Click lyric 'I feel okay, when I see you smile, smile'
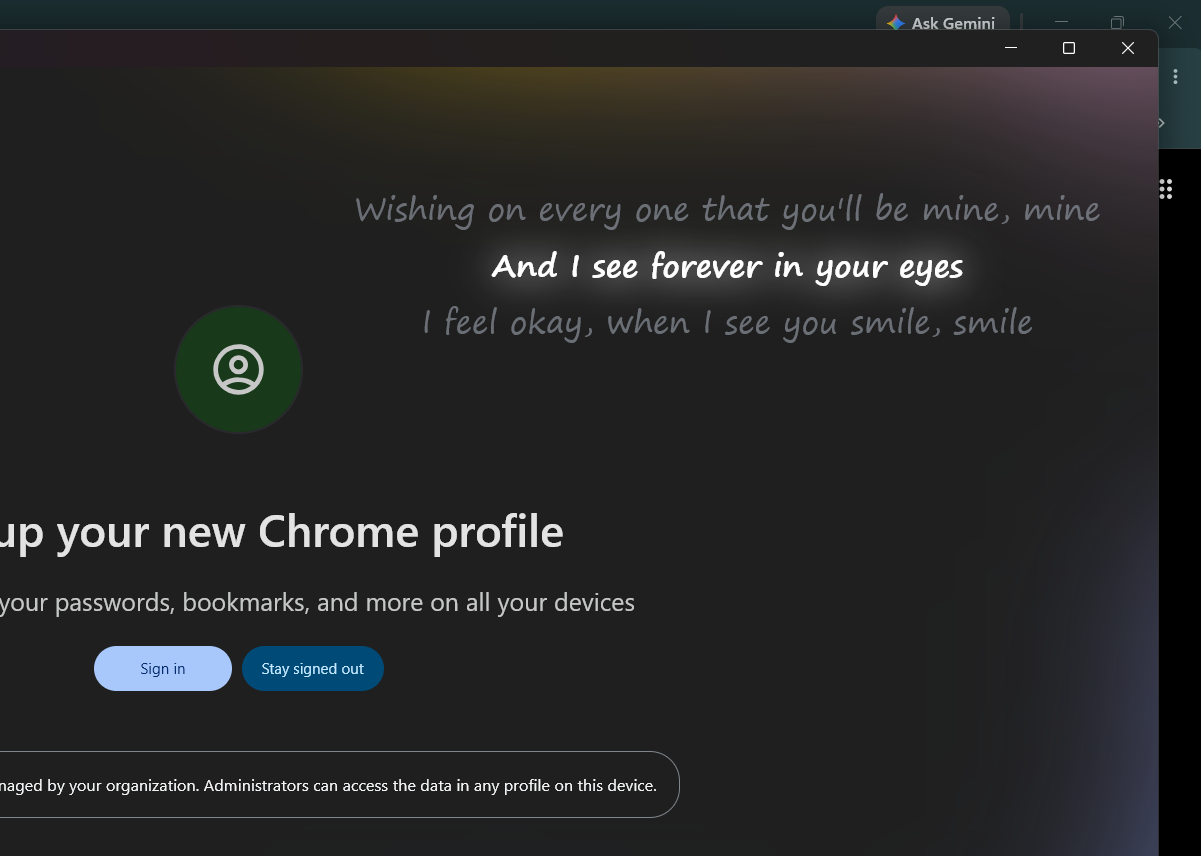Viewport: 1201px width, 856px height. (728, 323)
